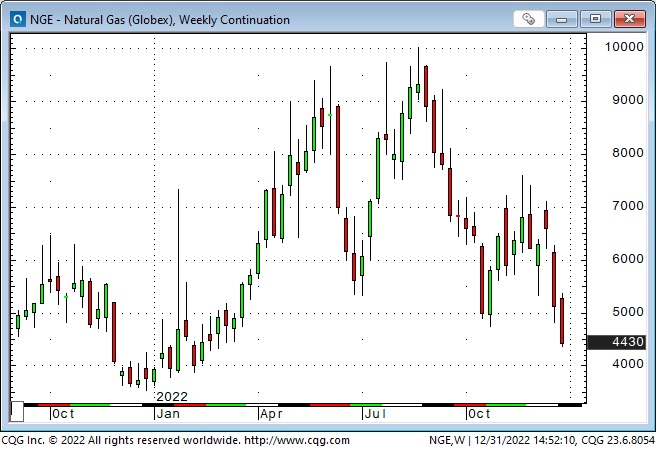This screenshot has width=656, height=465.
Task: Click the http://www.cqg.com link in footer
Action: tap(297, 440)
